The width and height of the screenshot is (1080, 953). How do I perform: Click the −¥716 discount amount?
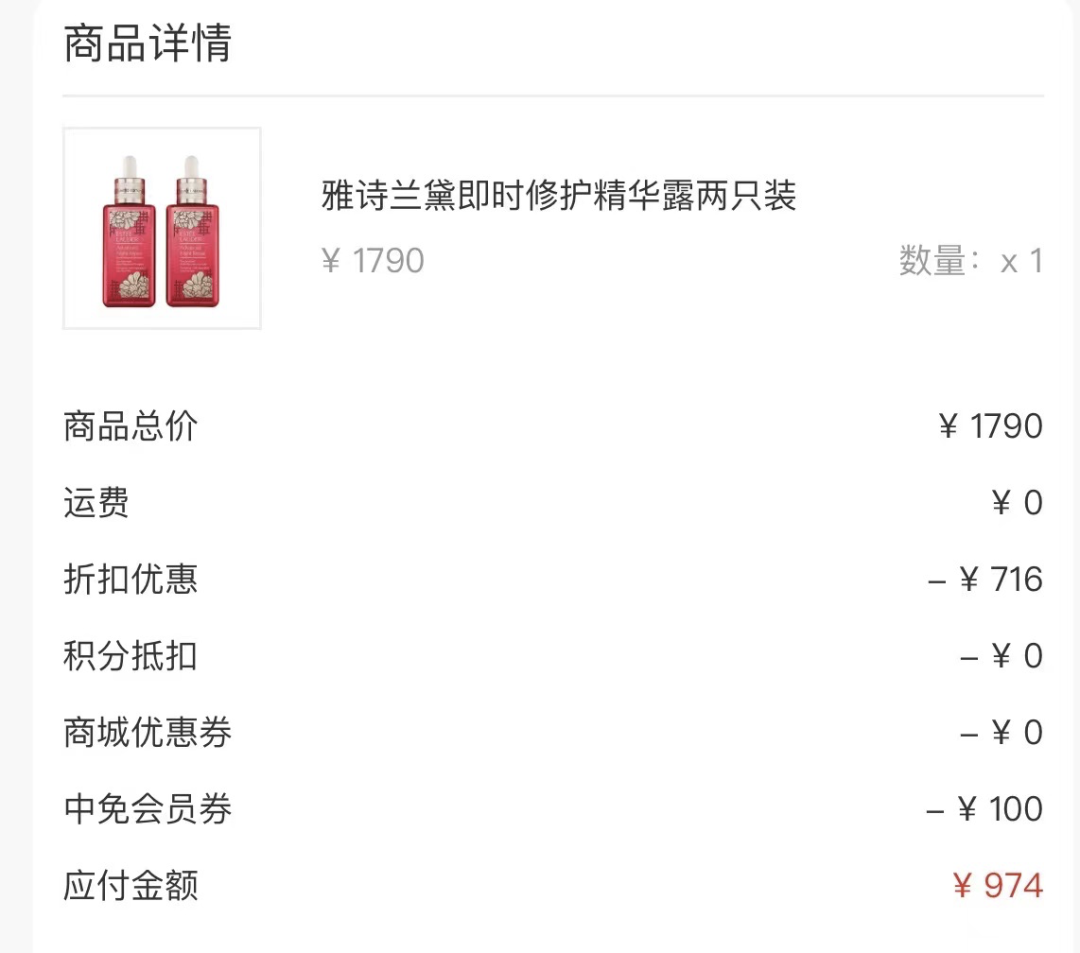click(x=985, y=579)
